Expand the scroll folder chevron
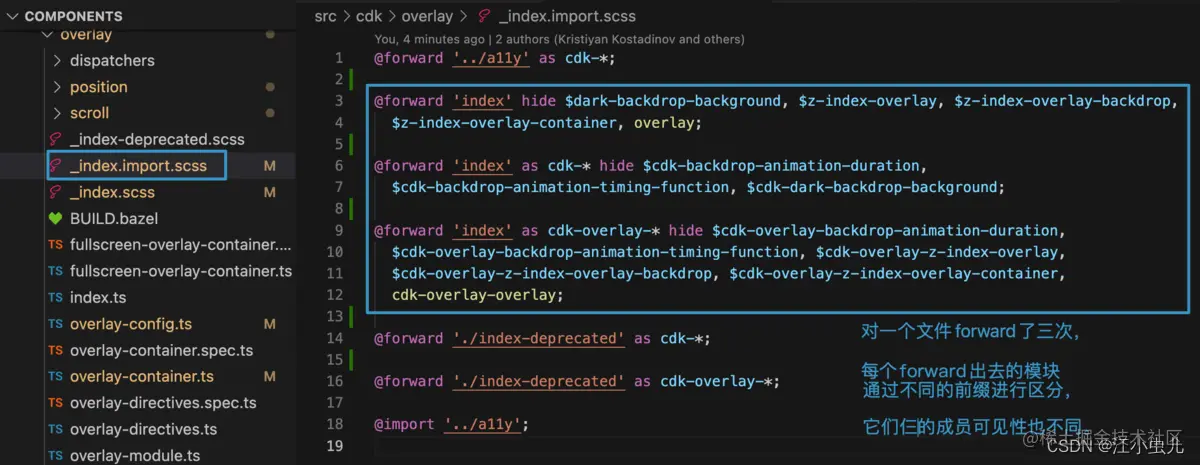1200x465 pixels. [57, 113]
